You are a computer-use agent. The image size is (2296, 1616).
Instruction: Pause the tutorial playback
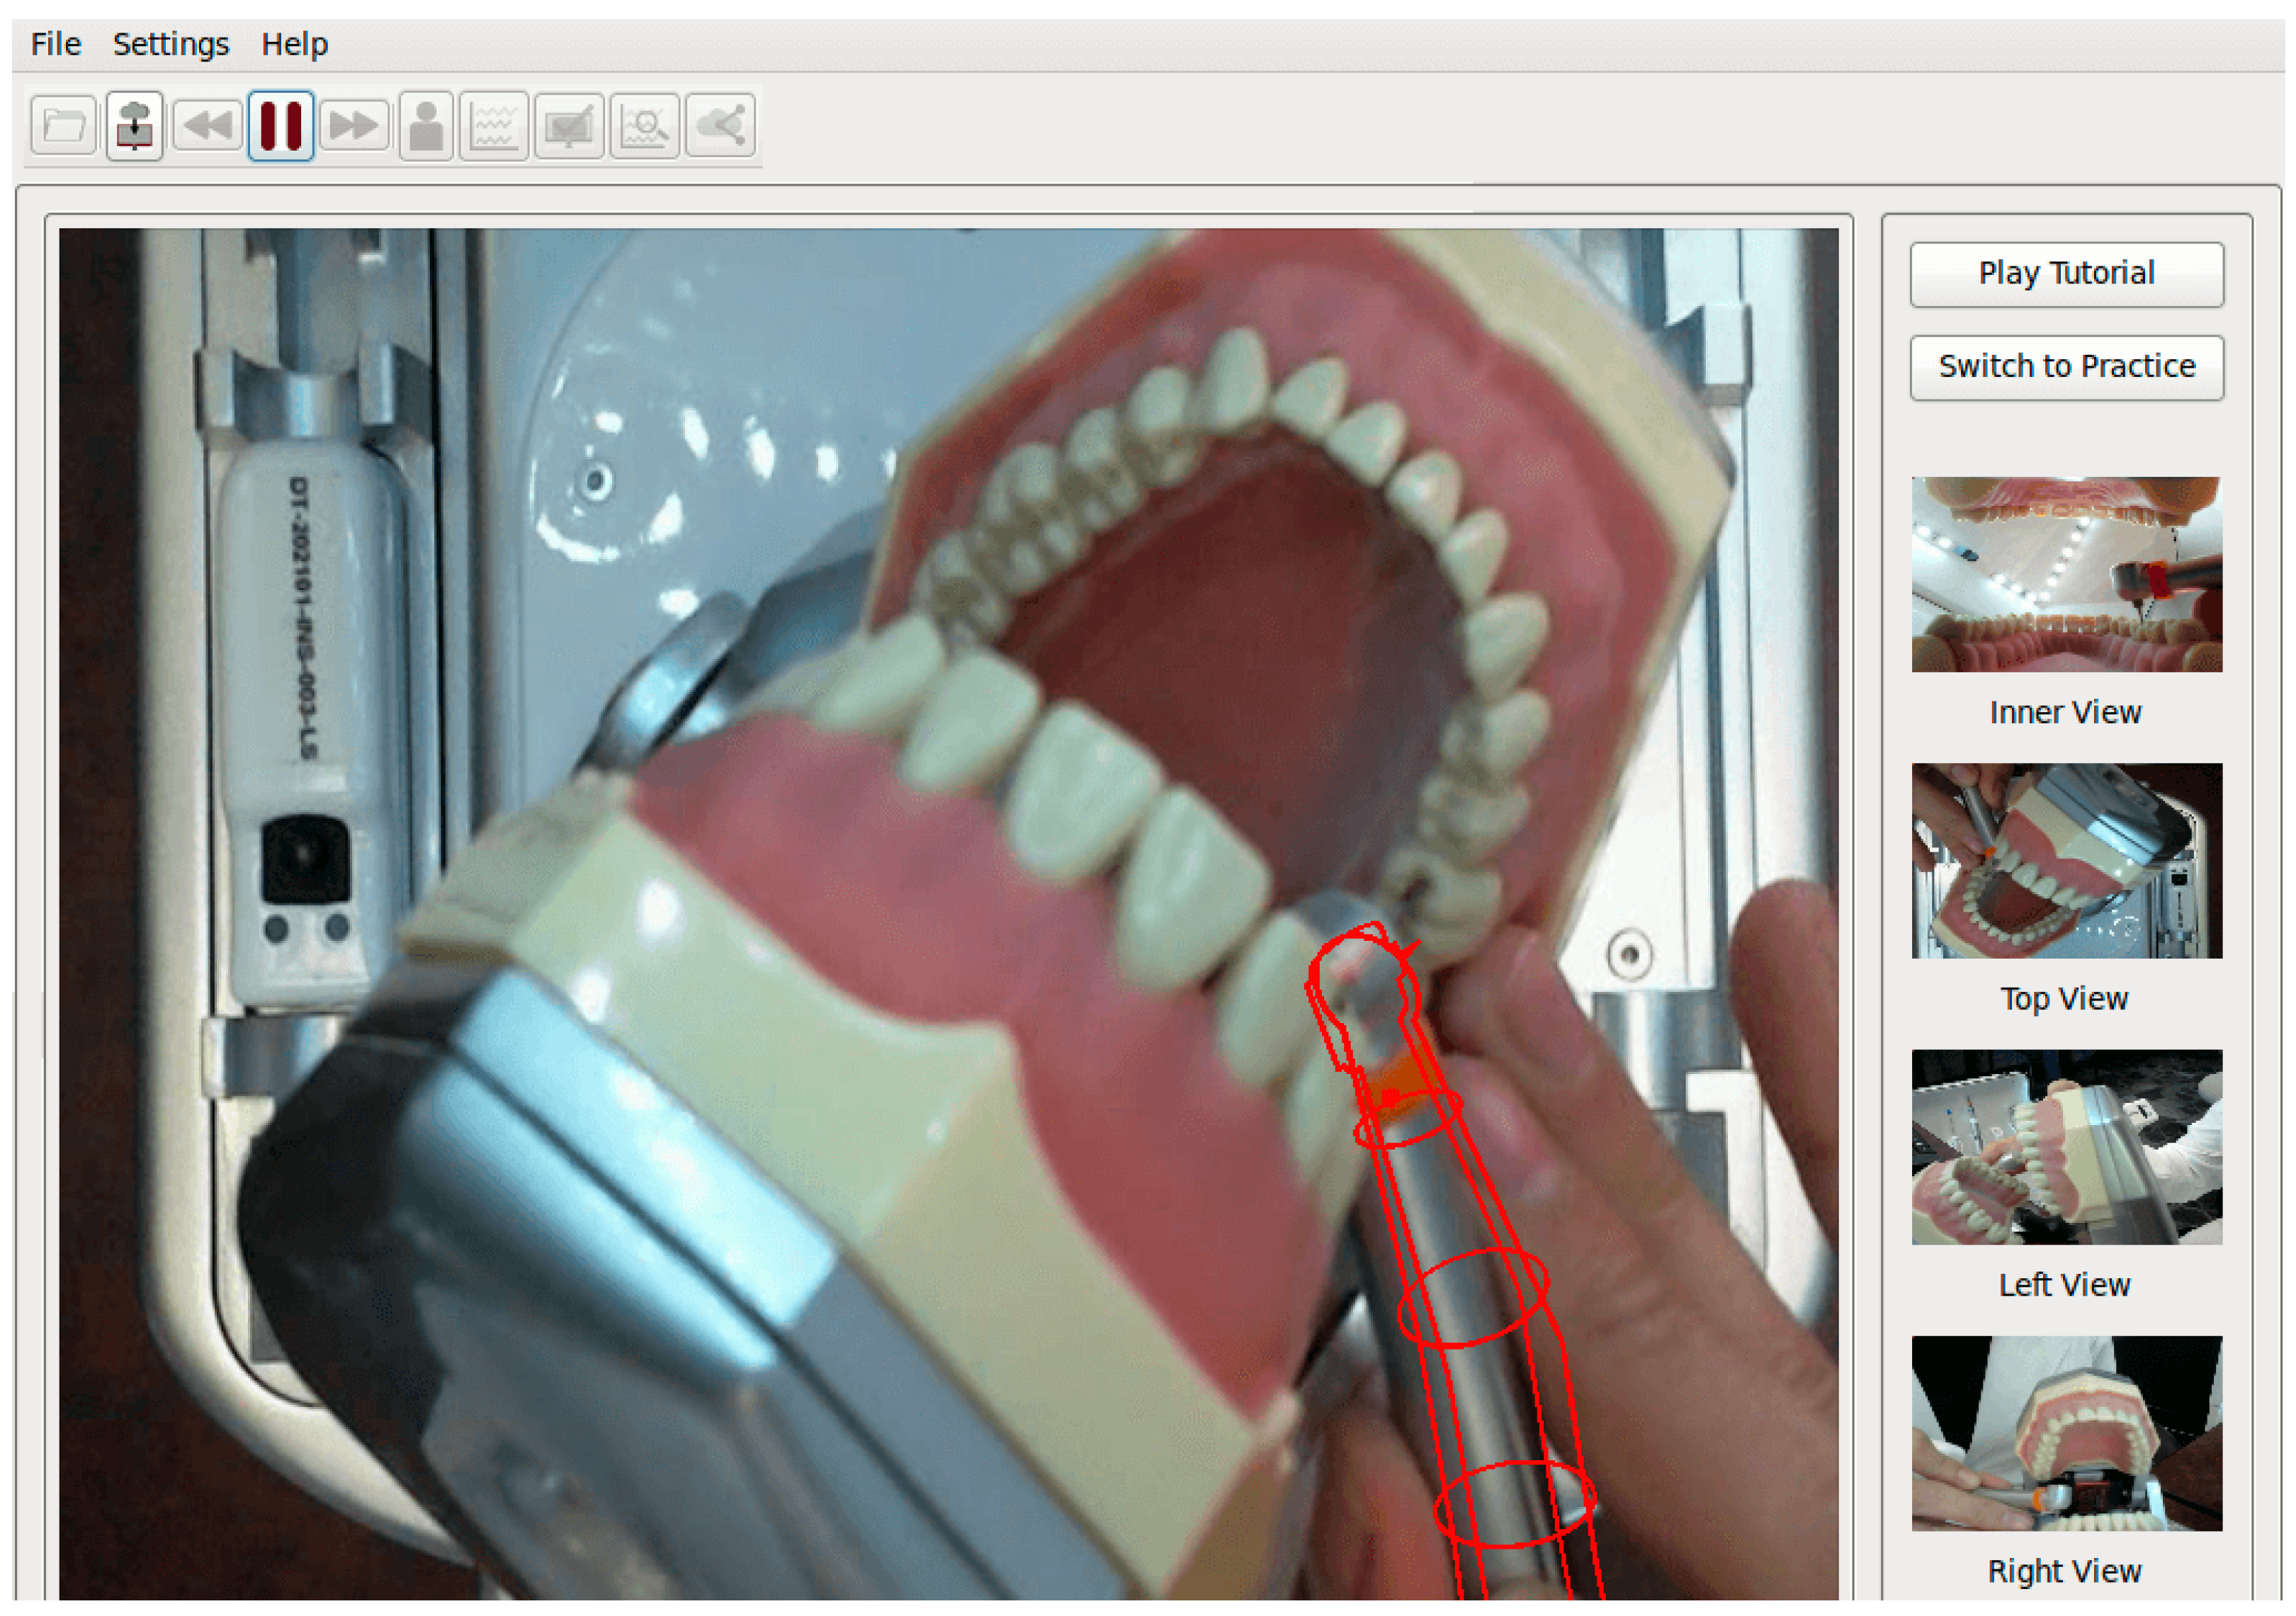[281, 125]
